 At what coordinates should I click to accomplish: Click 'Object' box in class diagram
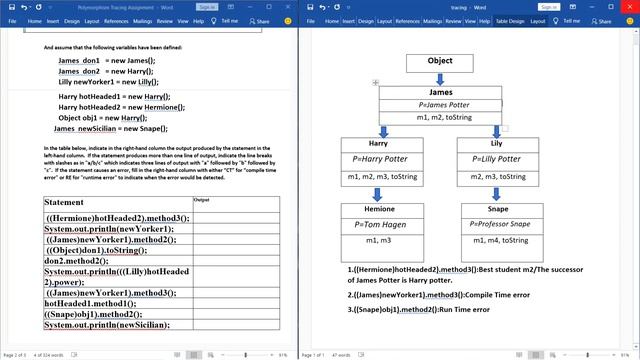point(440,63)
